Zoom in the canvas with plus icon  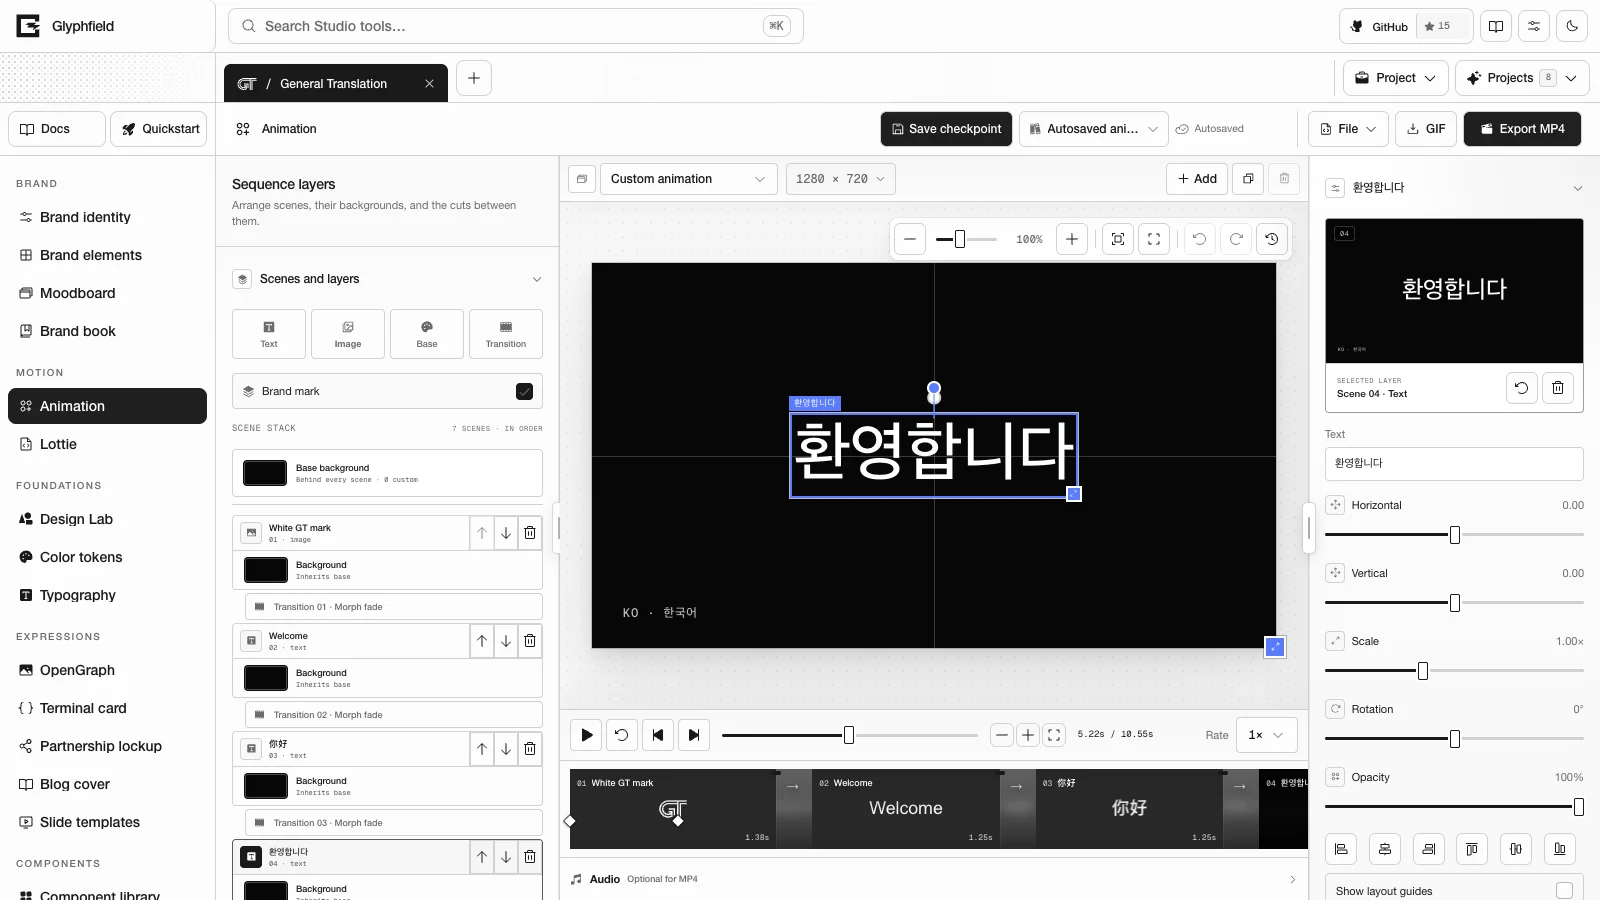[1072, 239]
